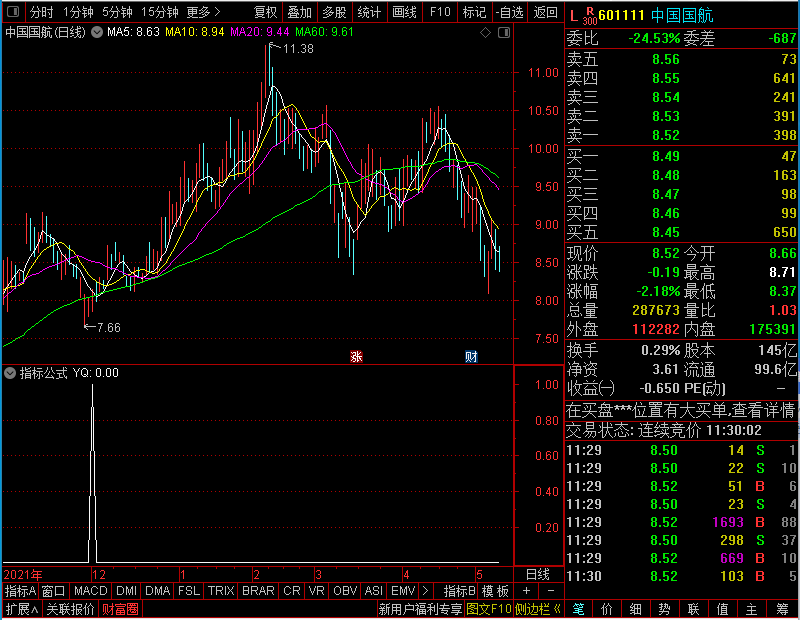Apply the CR indicator
Viewport: 800px width, 620px height.
pos(292,591)
